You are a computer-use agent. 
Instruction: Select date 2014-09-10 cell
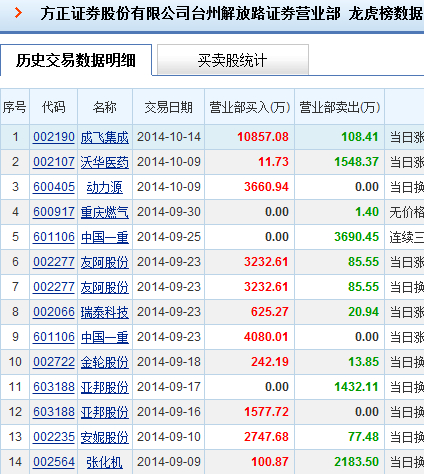(x=169, y=437)
